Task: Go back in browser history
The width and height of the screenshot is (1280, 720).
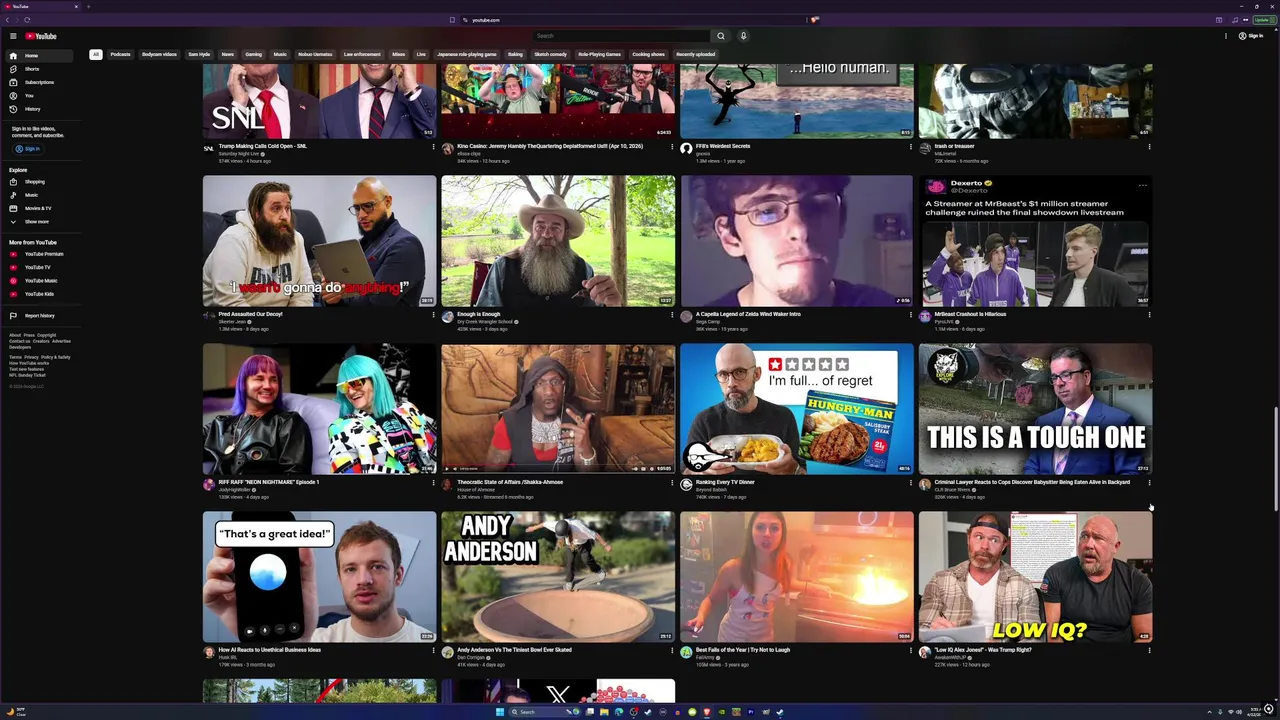Action: [x=7, y=20]
